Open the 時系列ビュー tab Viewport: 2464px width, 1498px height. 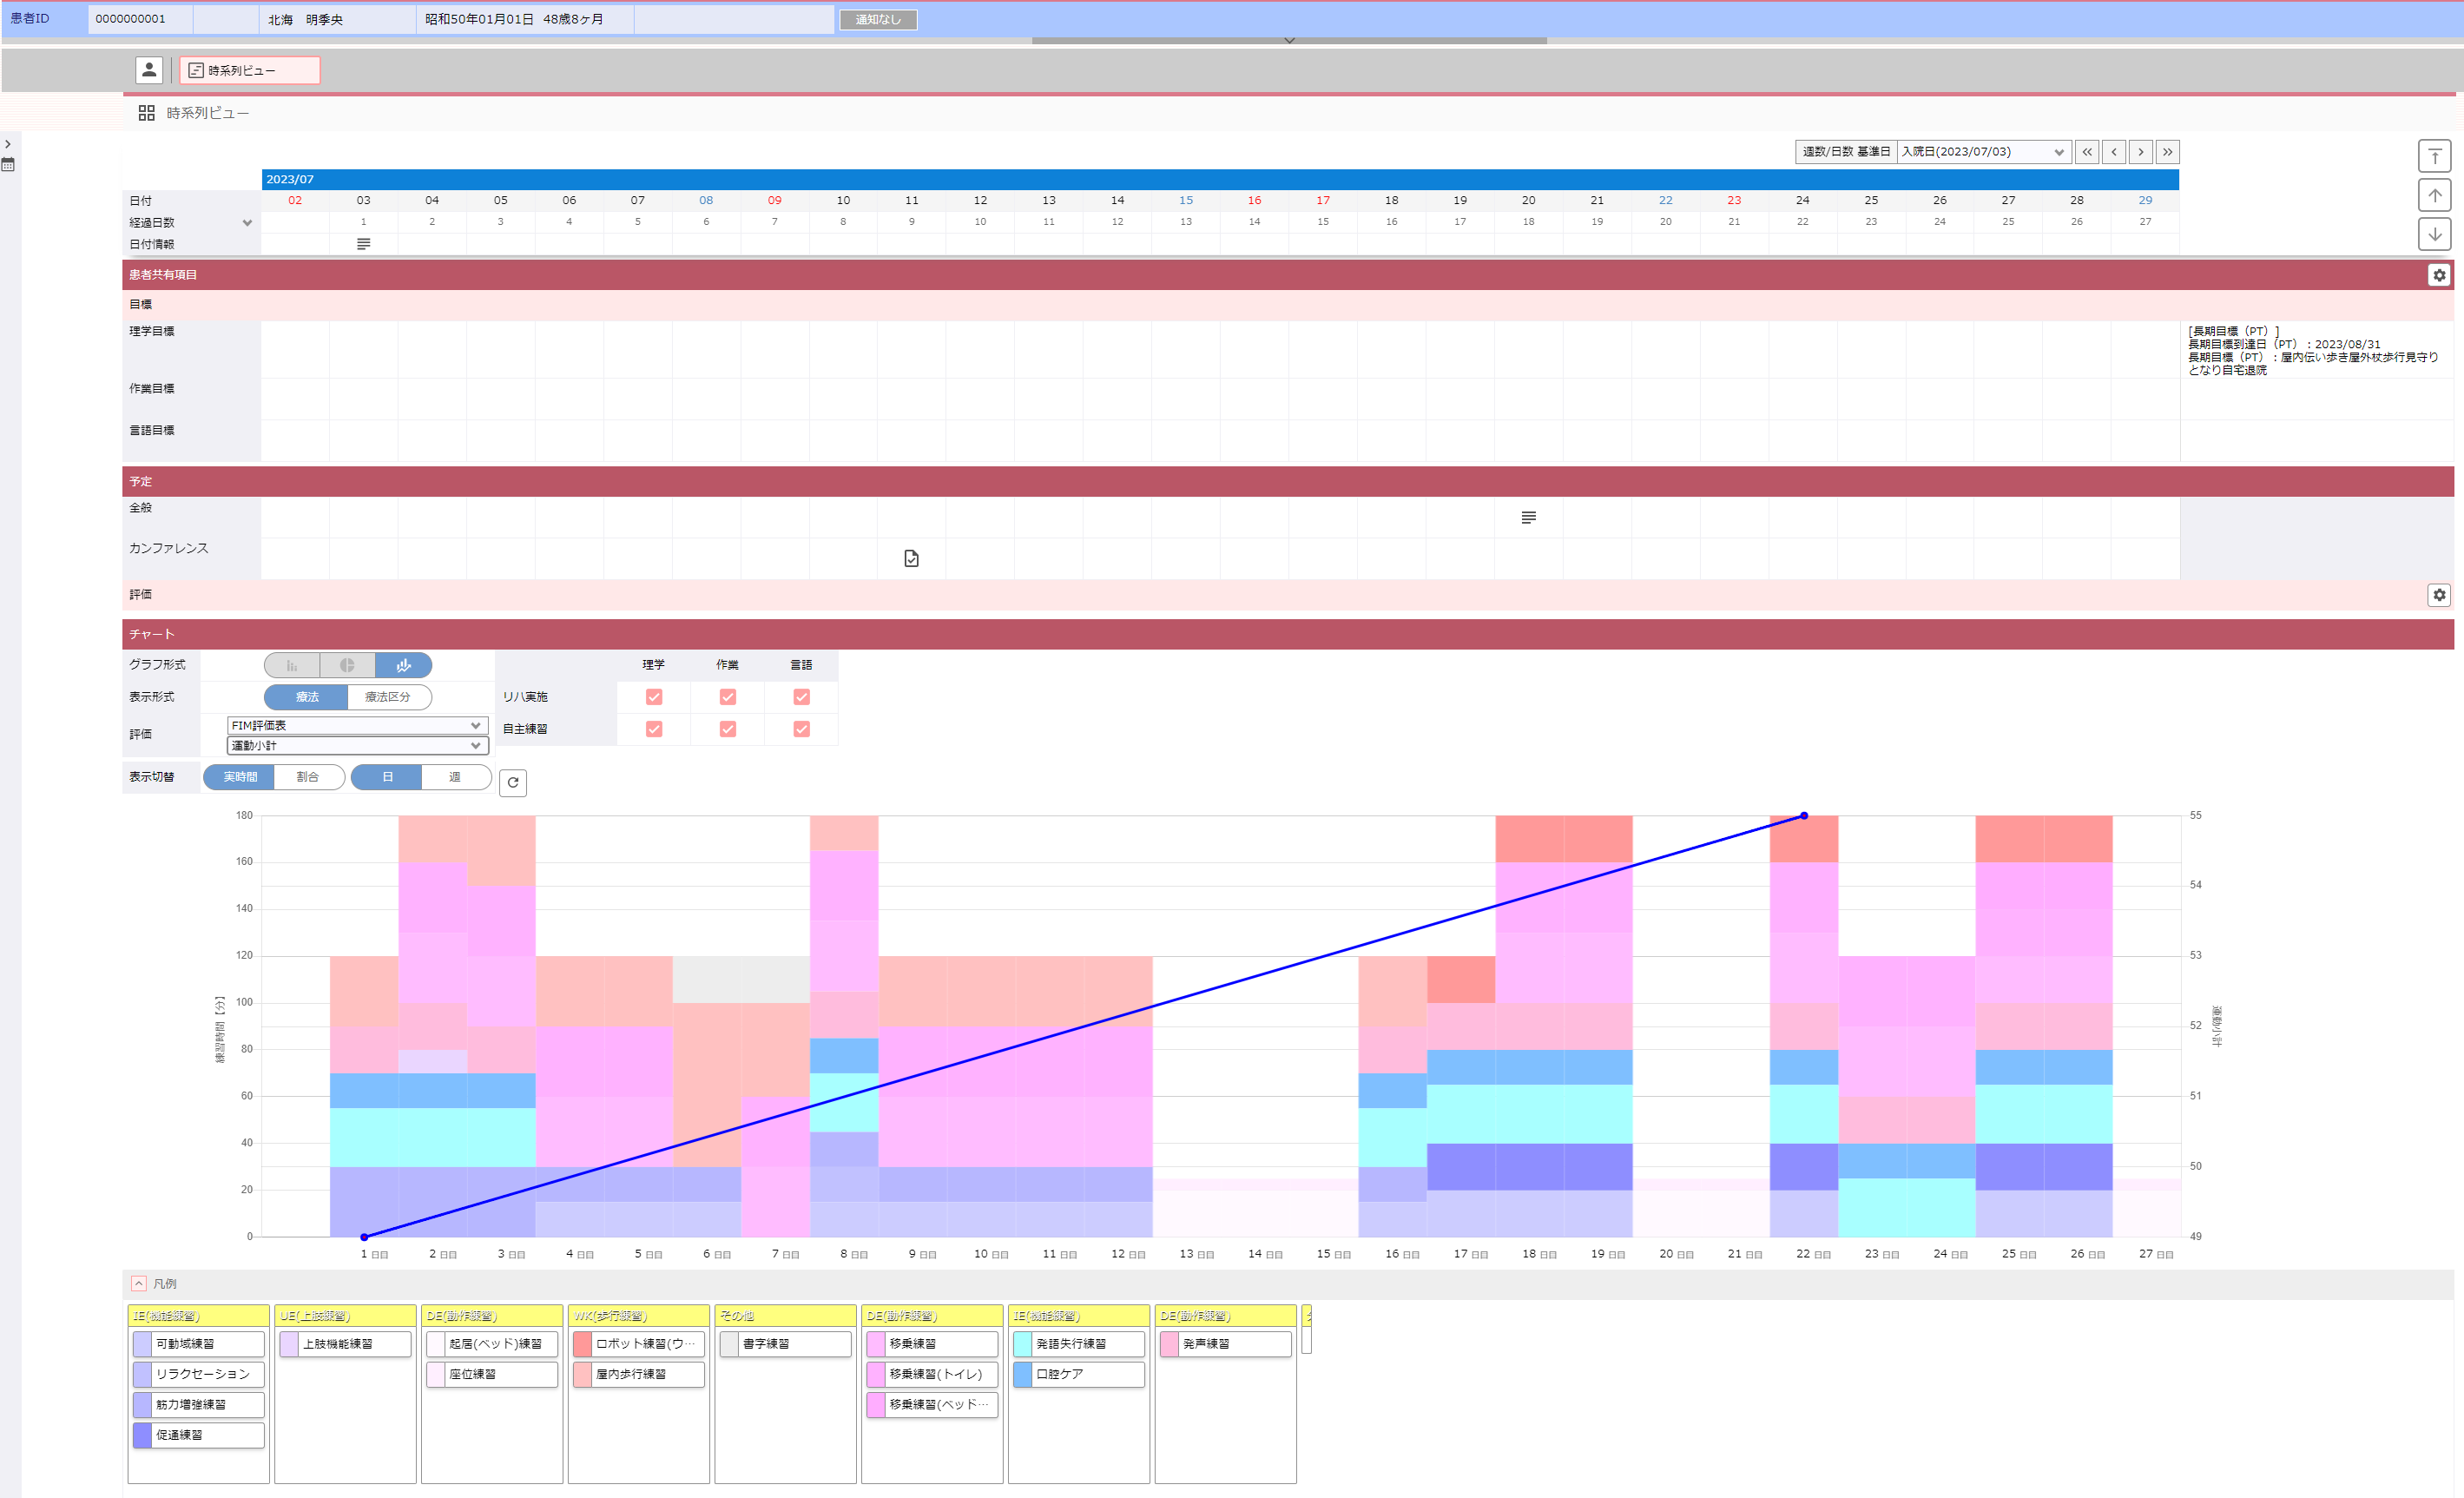(250, 70)
